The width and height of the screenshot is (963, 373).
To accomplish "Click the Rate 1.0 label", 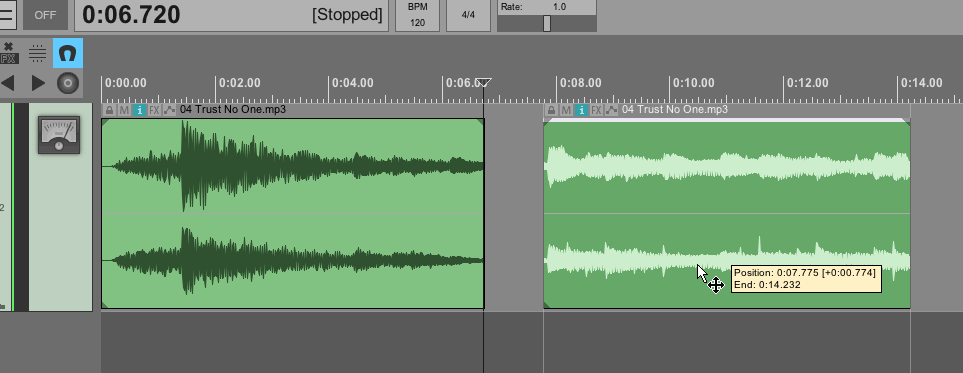I will (534, 7).
